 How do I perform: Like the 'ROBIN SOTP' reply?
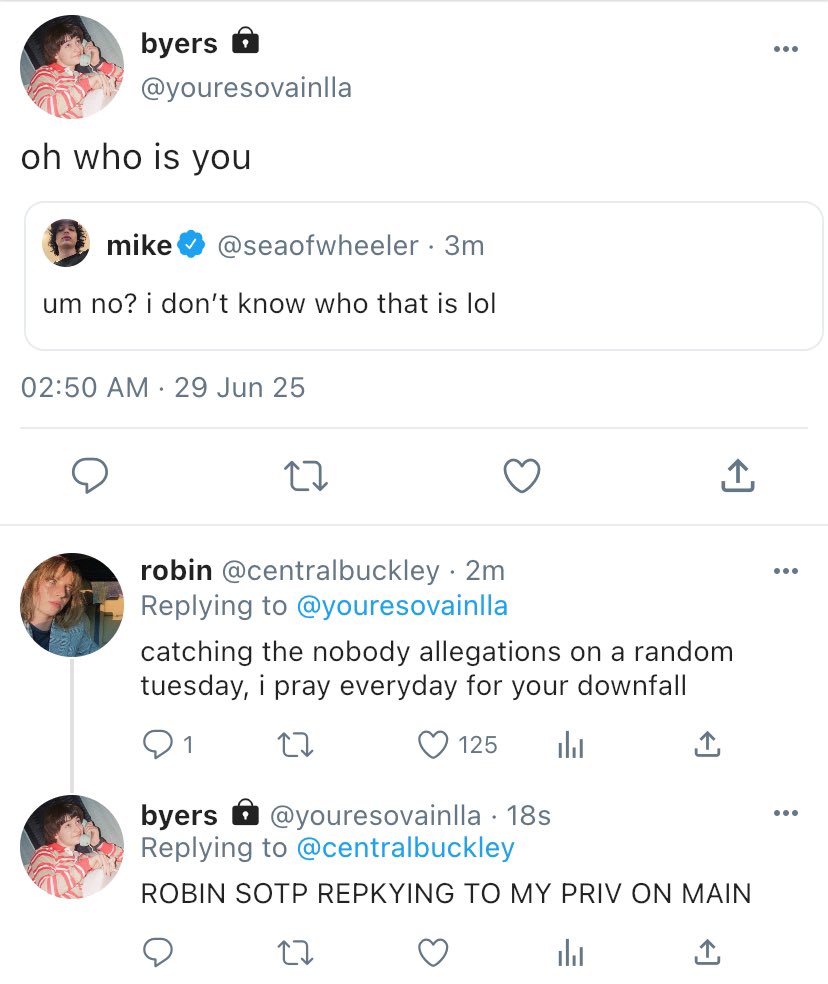[433, 953]
